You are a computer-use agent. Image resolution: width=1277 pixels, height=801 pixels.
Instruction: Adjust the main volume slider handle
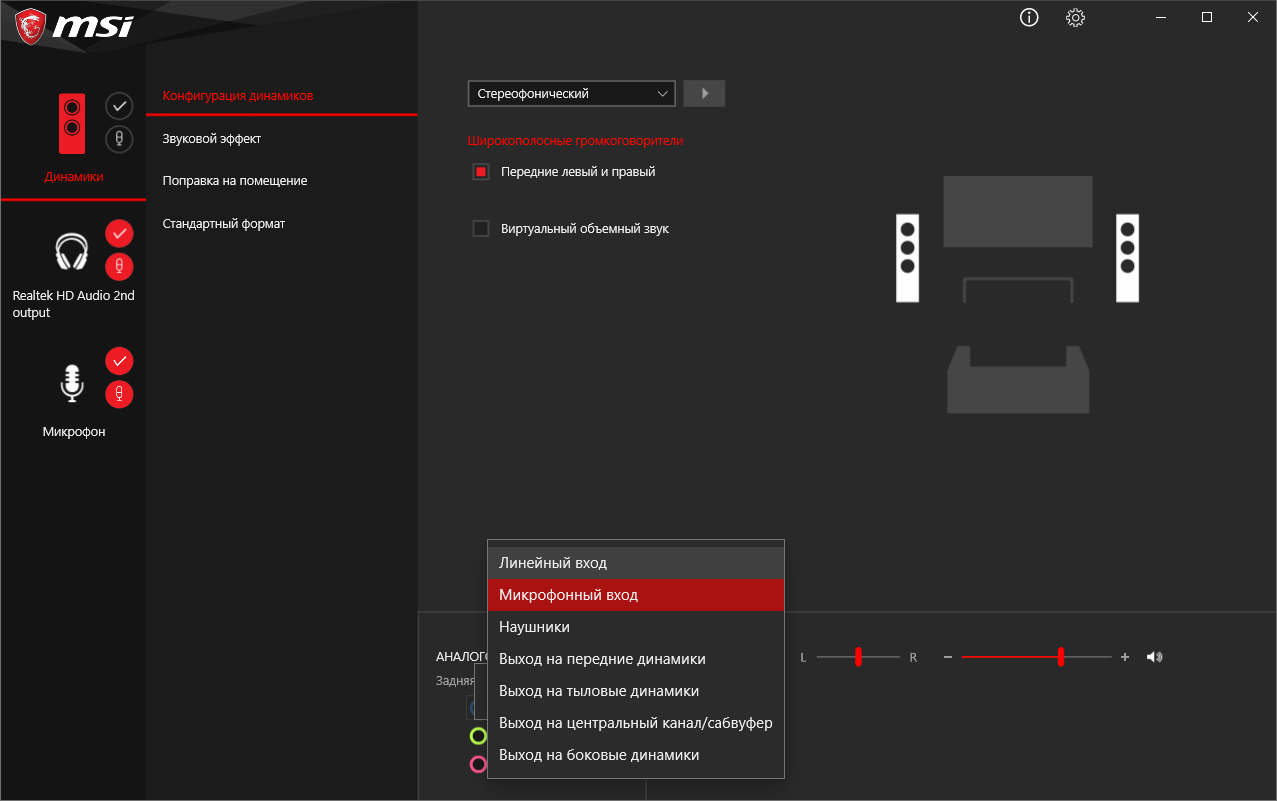(1060, 657)
